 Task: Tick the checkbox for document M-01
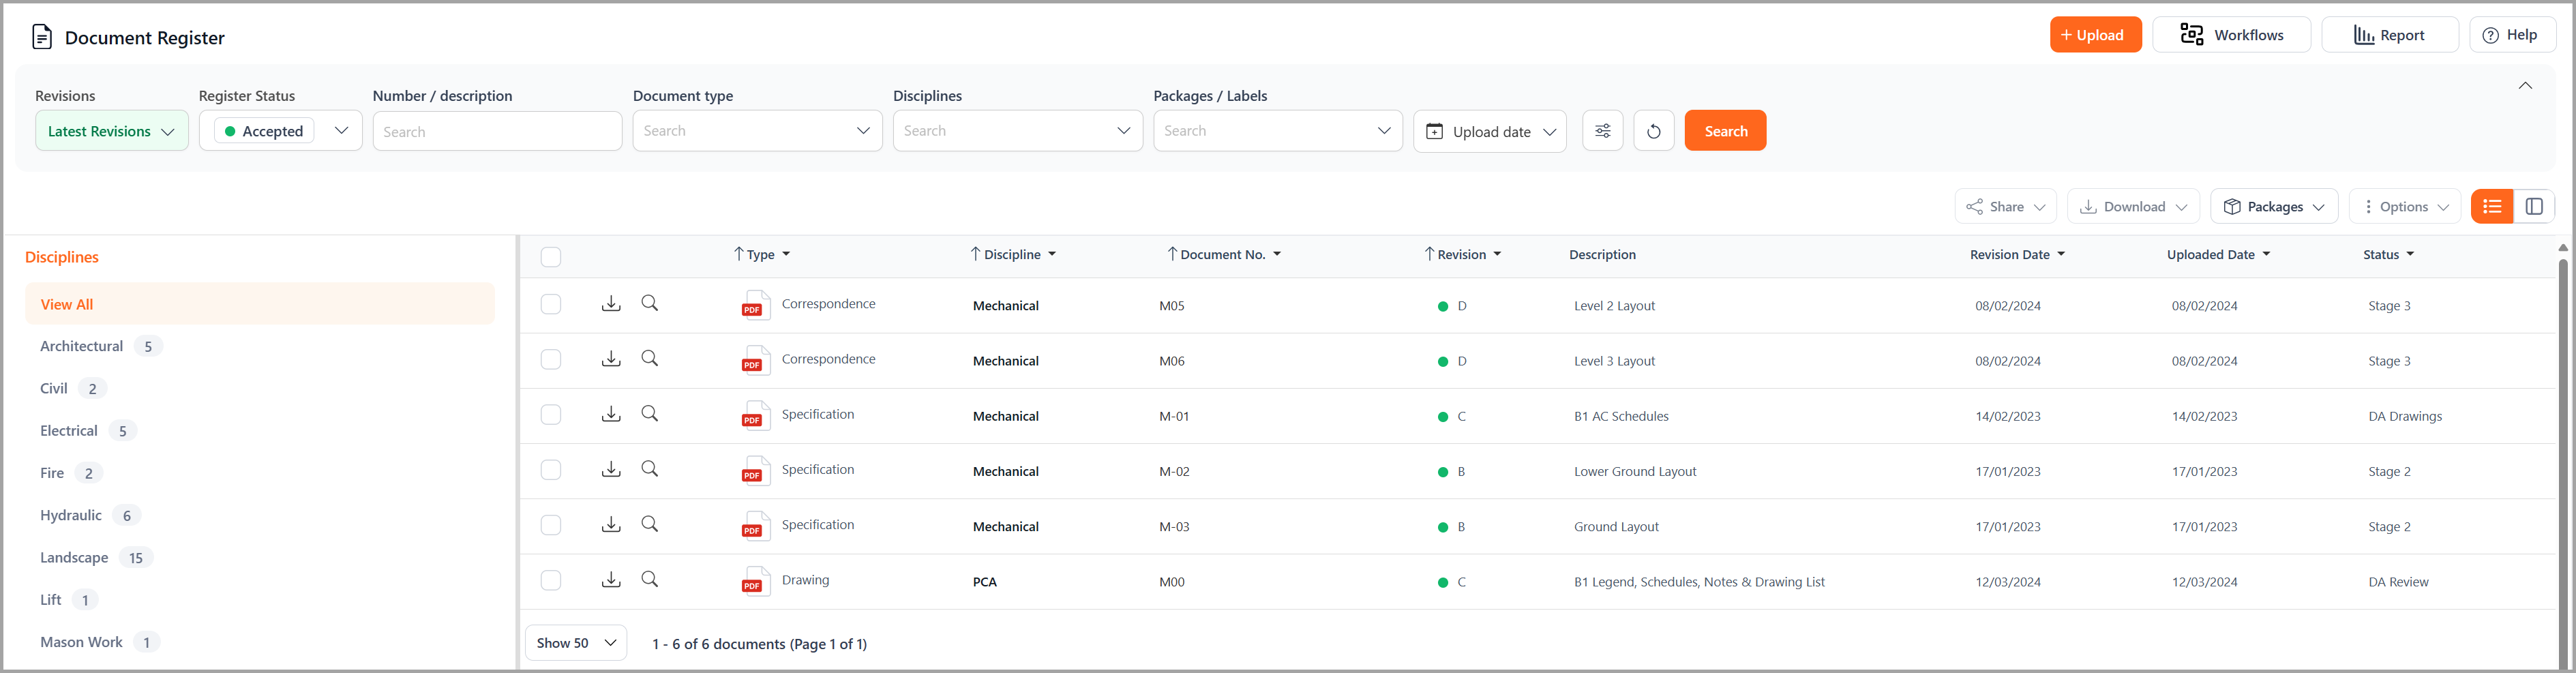pos(551,414)
